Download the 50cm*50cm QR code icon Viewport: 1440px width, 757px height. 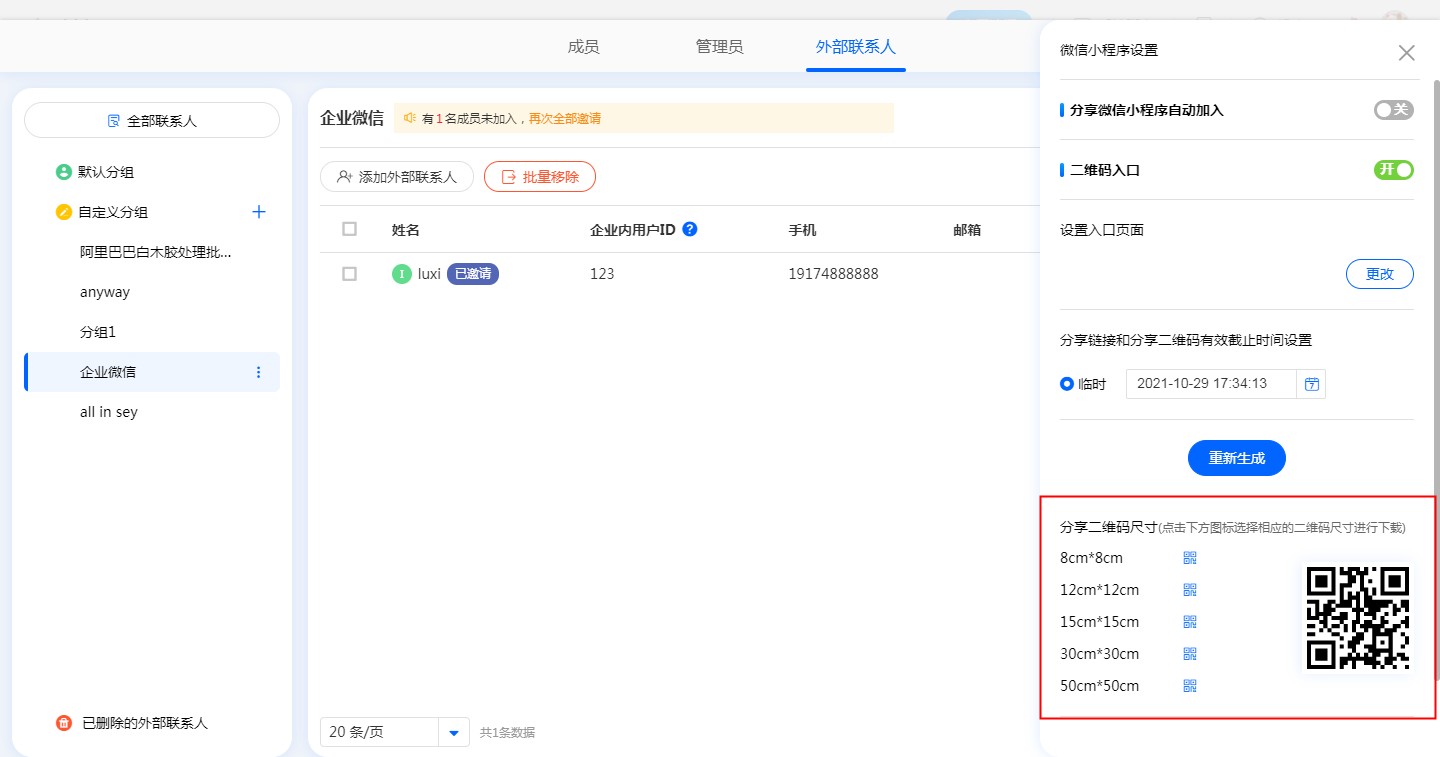(x=1190, y=686)
